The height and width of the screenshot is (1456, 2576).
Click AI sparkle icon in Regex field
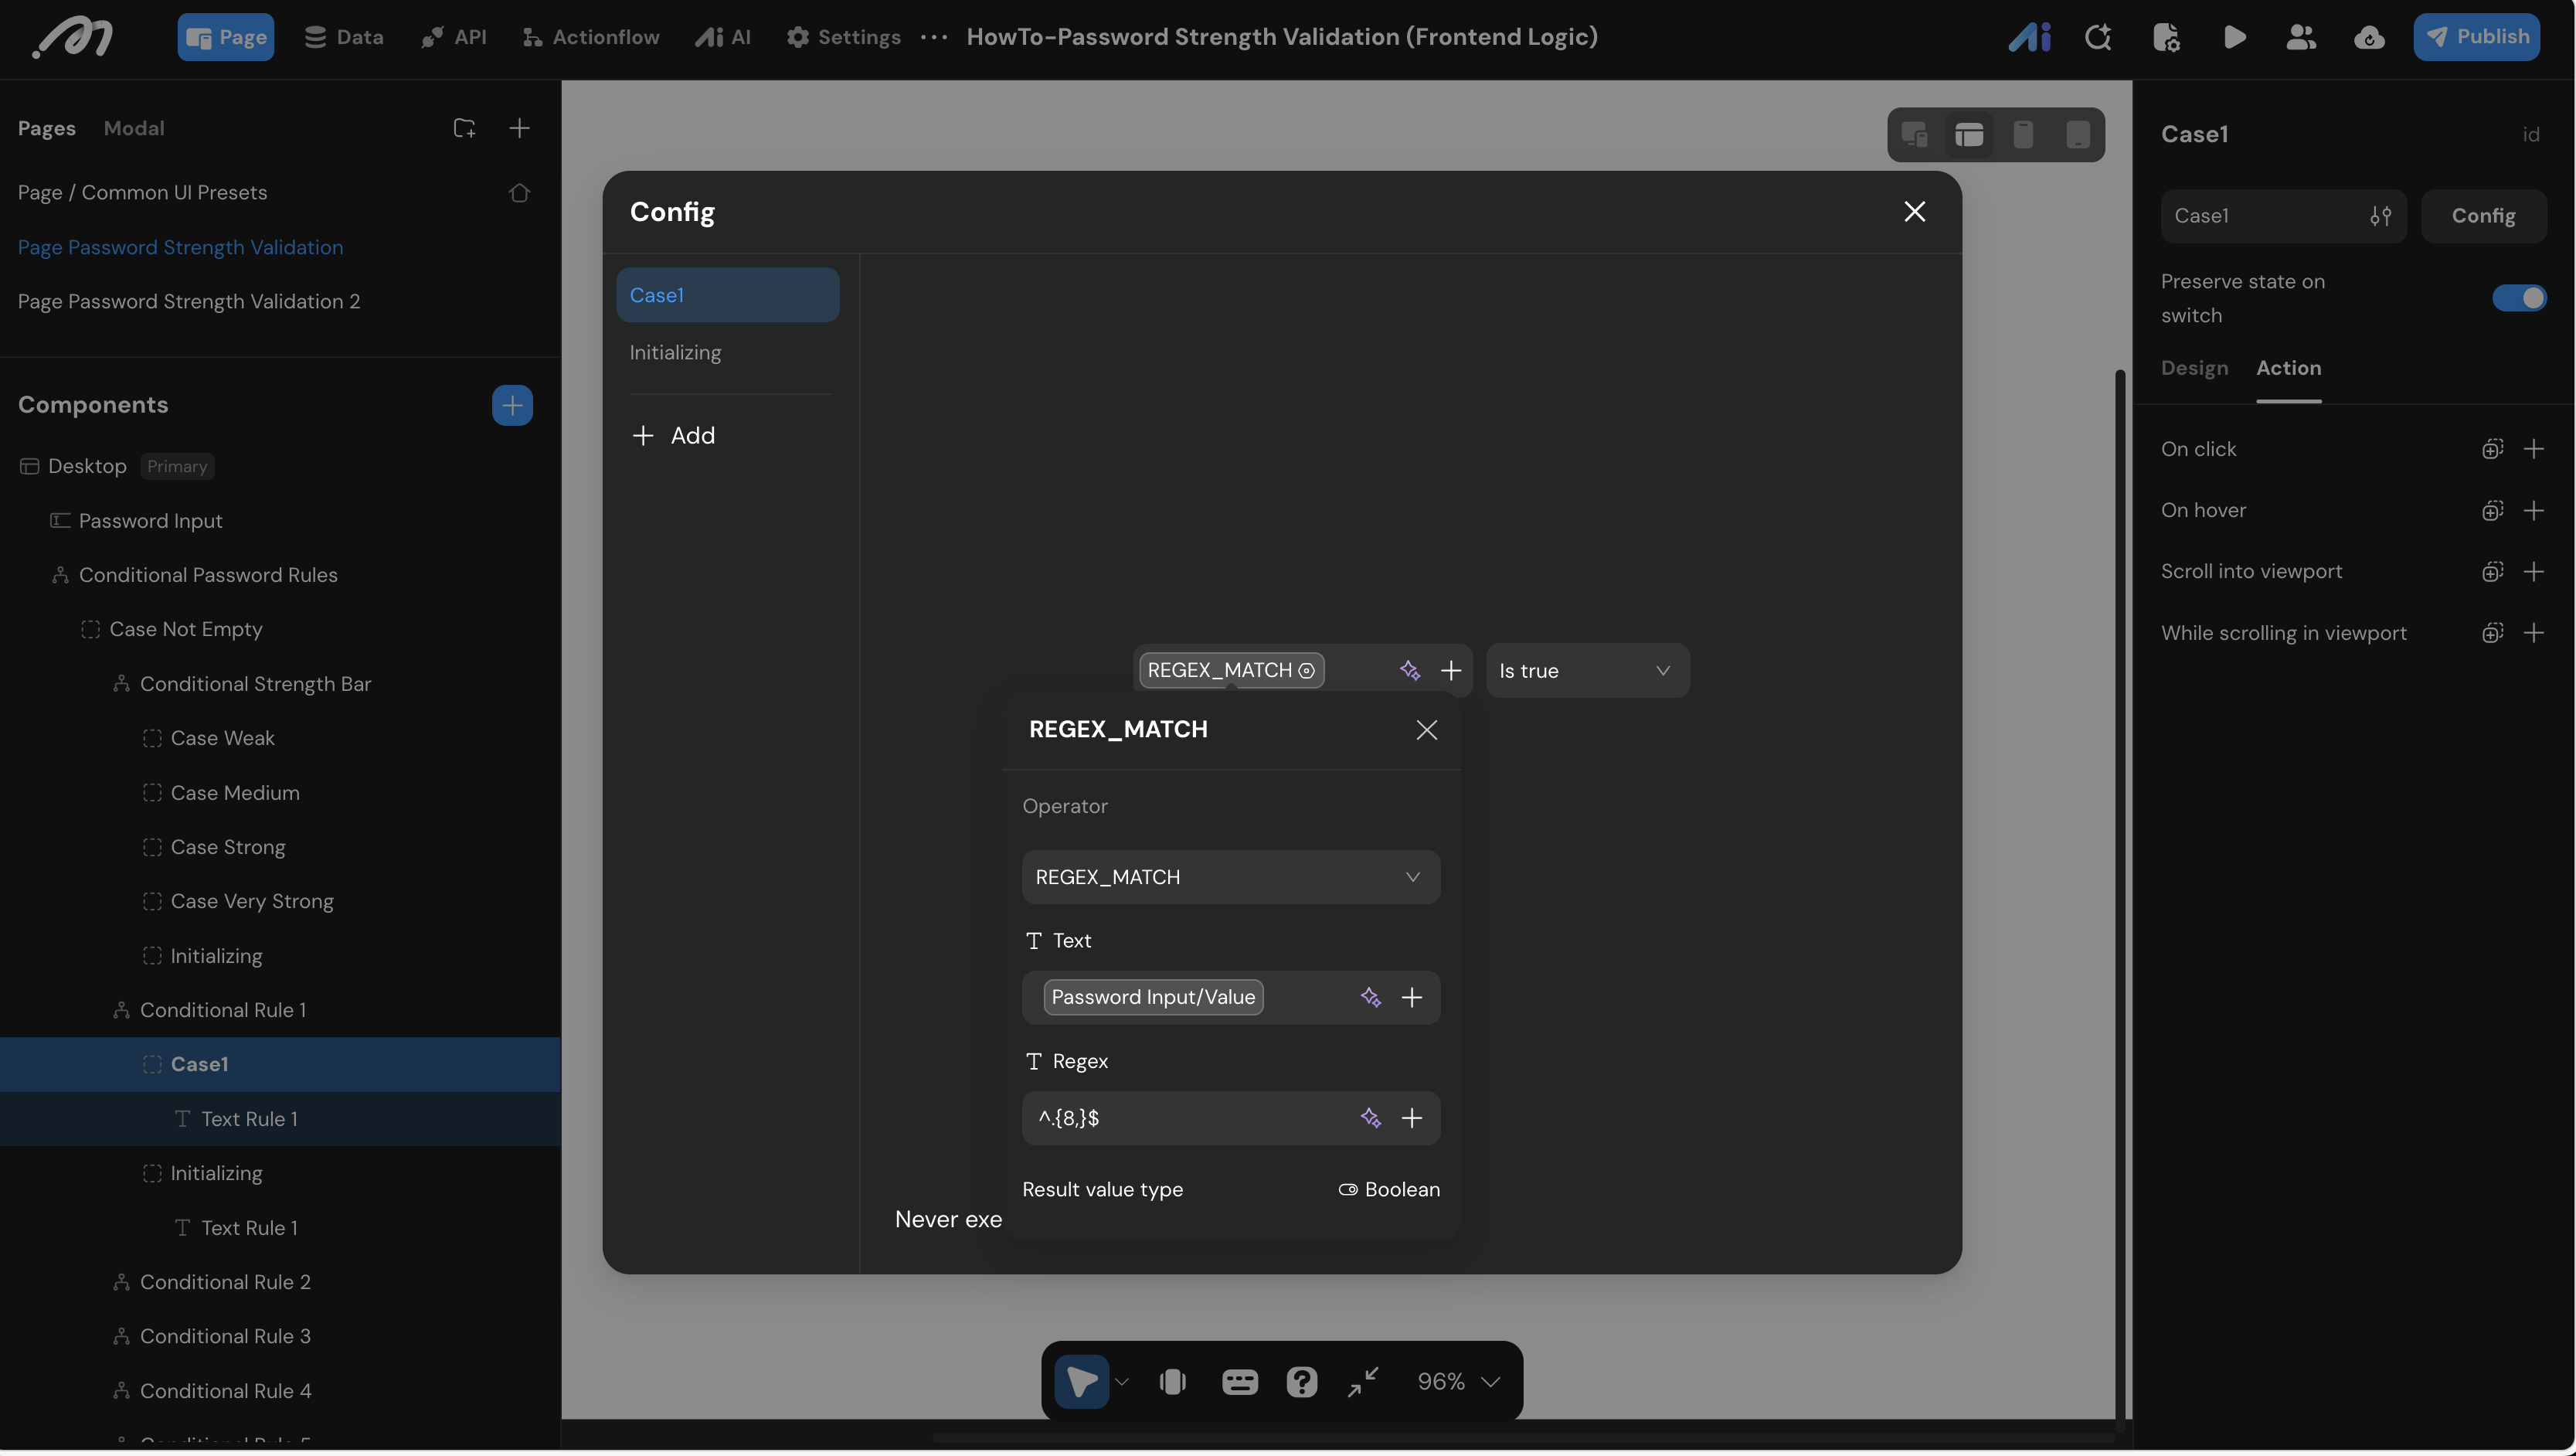click(x=1370, y=1118)
